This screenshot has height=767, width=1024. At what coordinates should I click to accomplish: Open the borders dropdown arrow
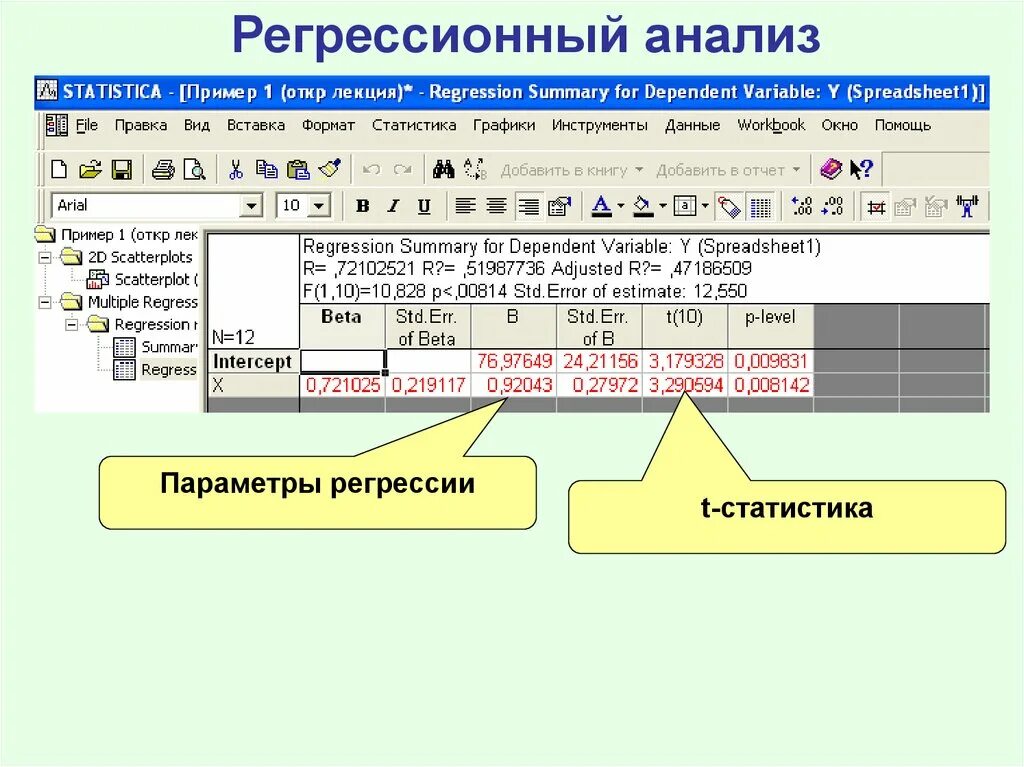tap(705, 207)
